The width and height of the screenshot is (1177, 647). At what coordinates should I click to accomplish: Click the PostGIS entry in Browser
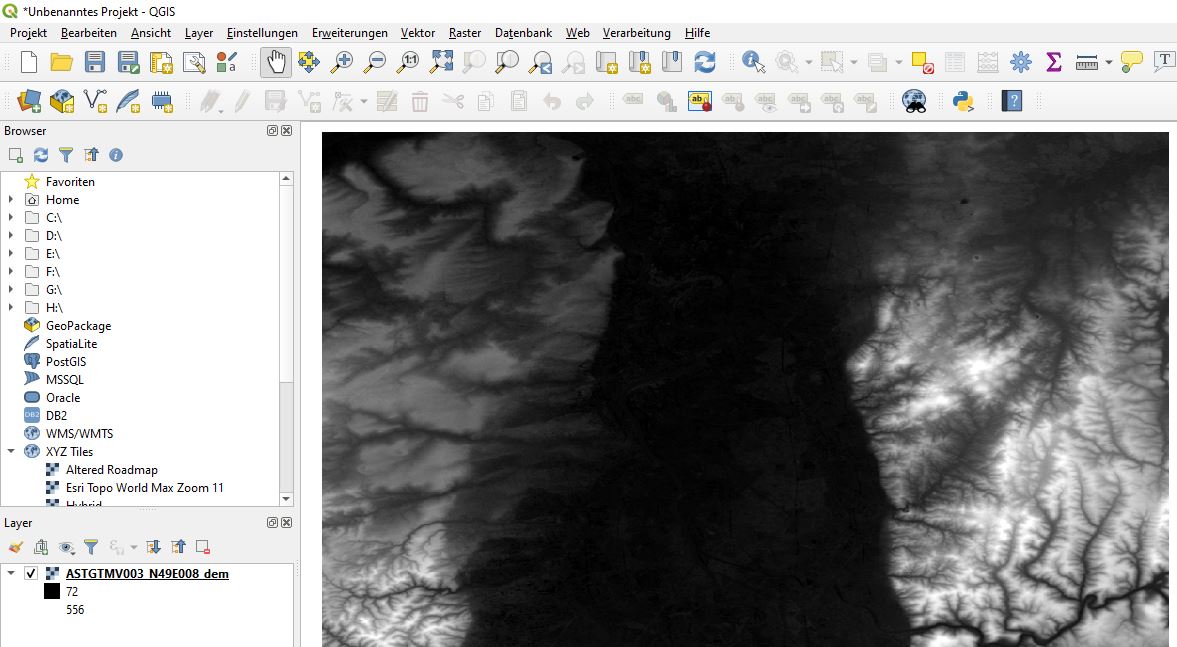click(66, 362)
